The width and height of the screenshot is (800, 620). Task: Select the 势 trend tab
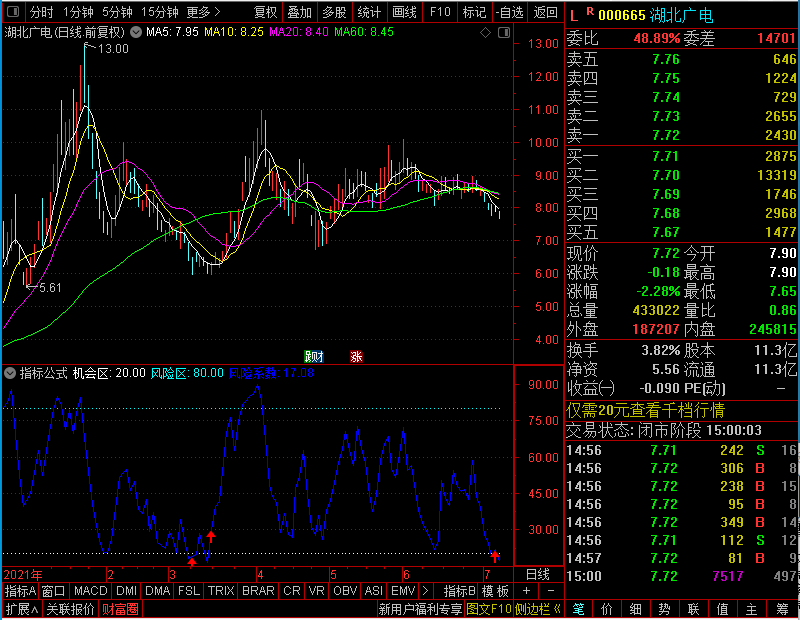[664, 609]
